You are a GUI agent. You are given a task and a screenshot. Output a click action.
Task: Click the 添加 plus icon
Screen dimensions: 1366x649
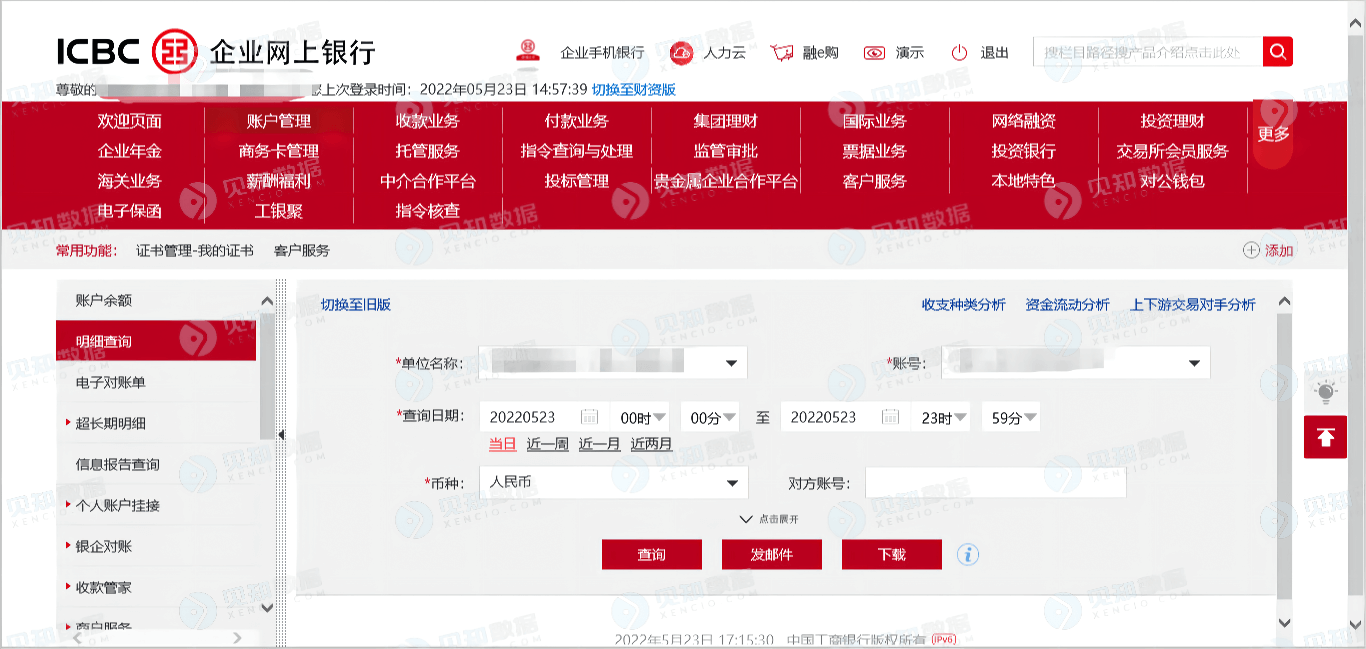(x=1251, y=250)
